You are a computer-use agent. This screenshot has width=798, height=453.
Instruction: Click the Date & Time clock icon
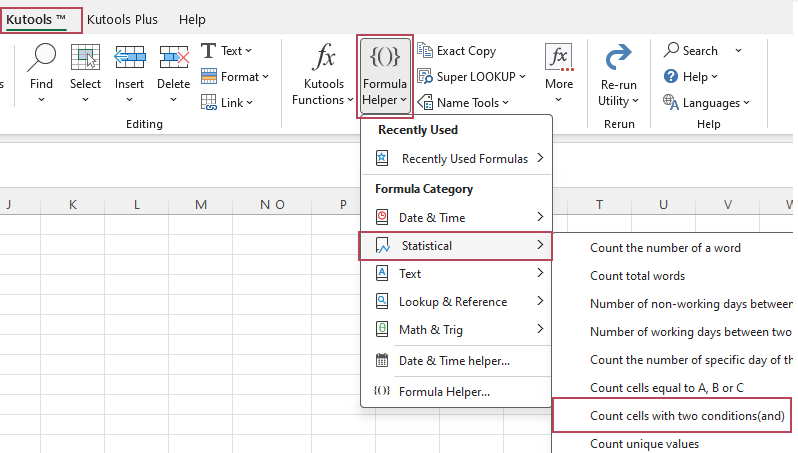[x=382, y=217]
